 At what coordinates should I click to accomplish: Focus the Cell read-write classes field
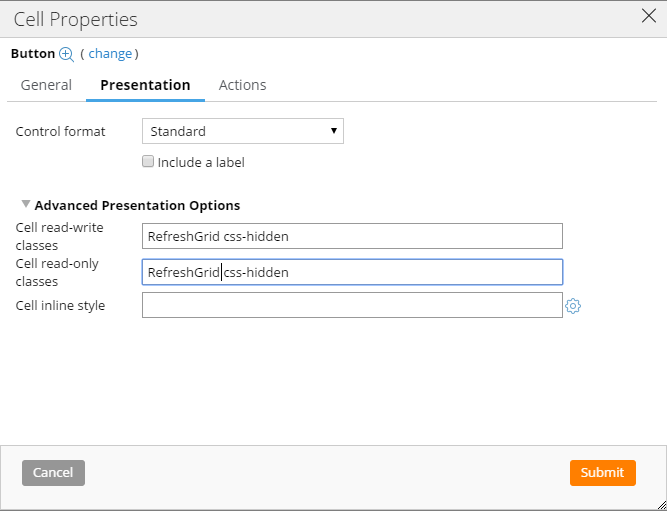(x=352, y=236)
